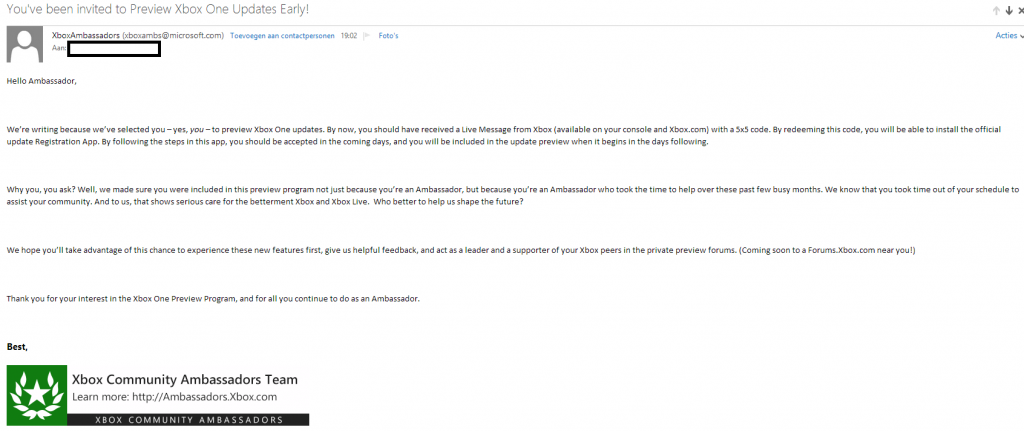Click the 19:02 received timestamp
The width and height of the screenshot is (1024, 432).
349,36
